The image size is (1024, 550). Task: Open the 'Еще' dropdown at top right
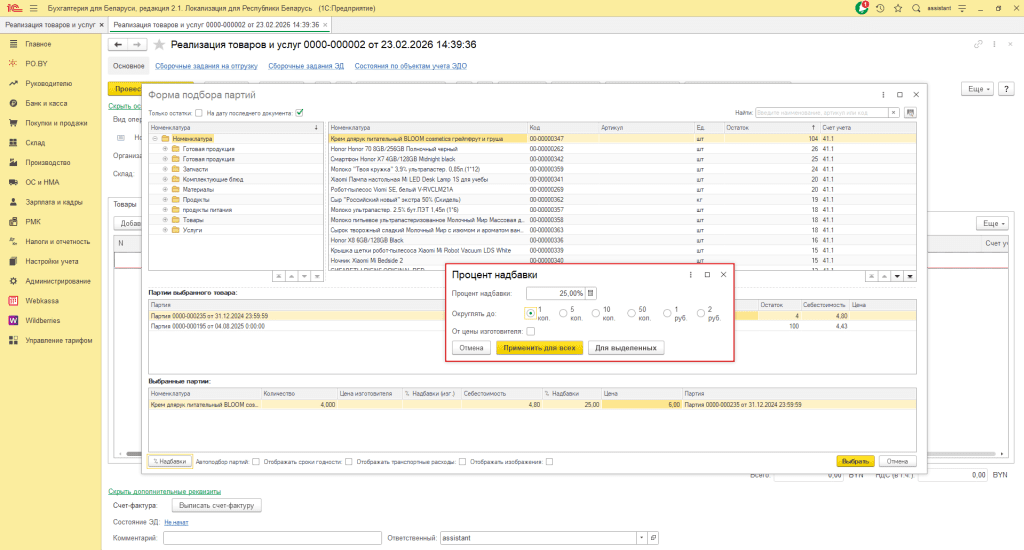click(977, 89)
